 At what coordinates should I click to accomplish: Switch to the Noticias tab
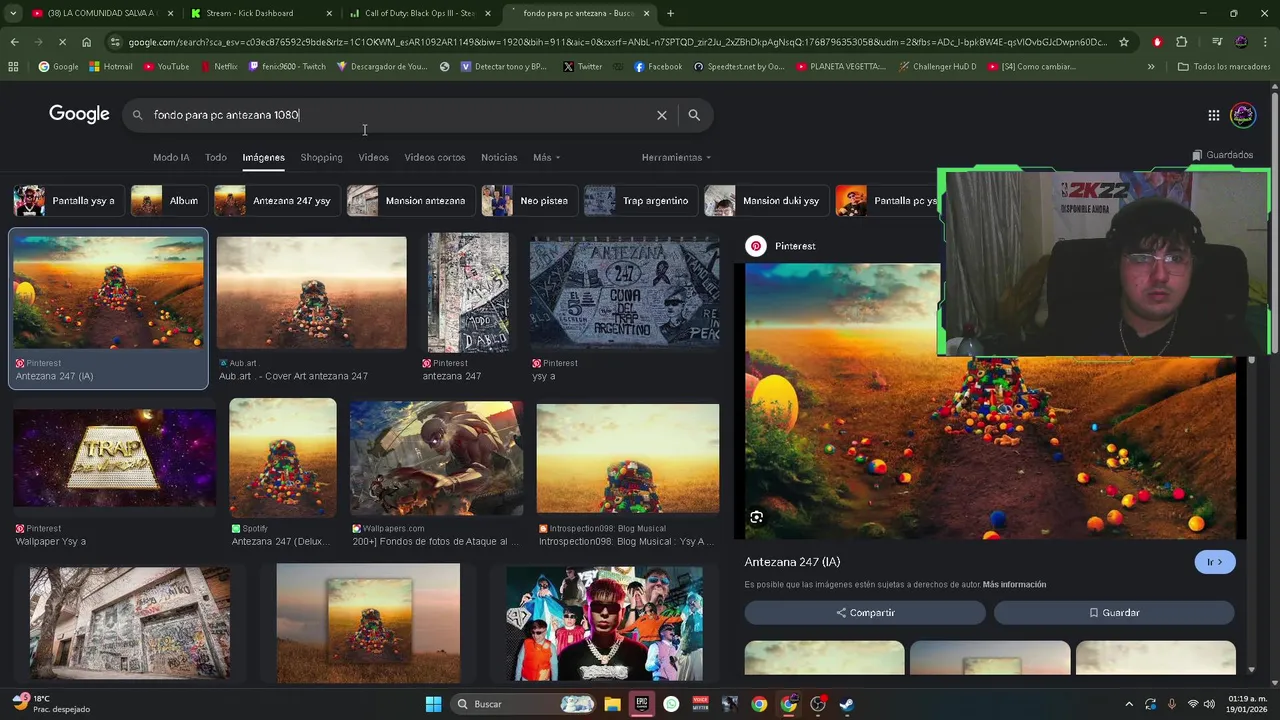tap(499, 157)
